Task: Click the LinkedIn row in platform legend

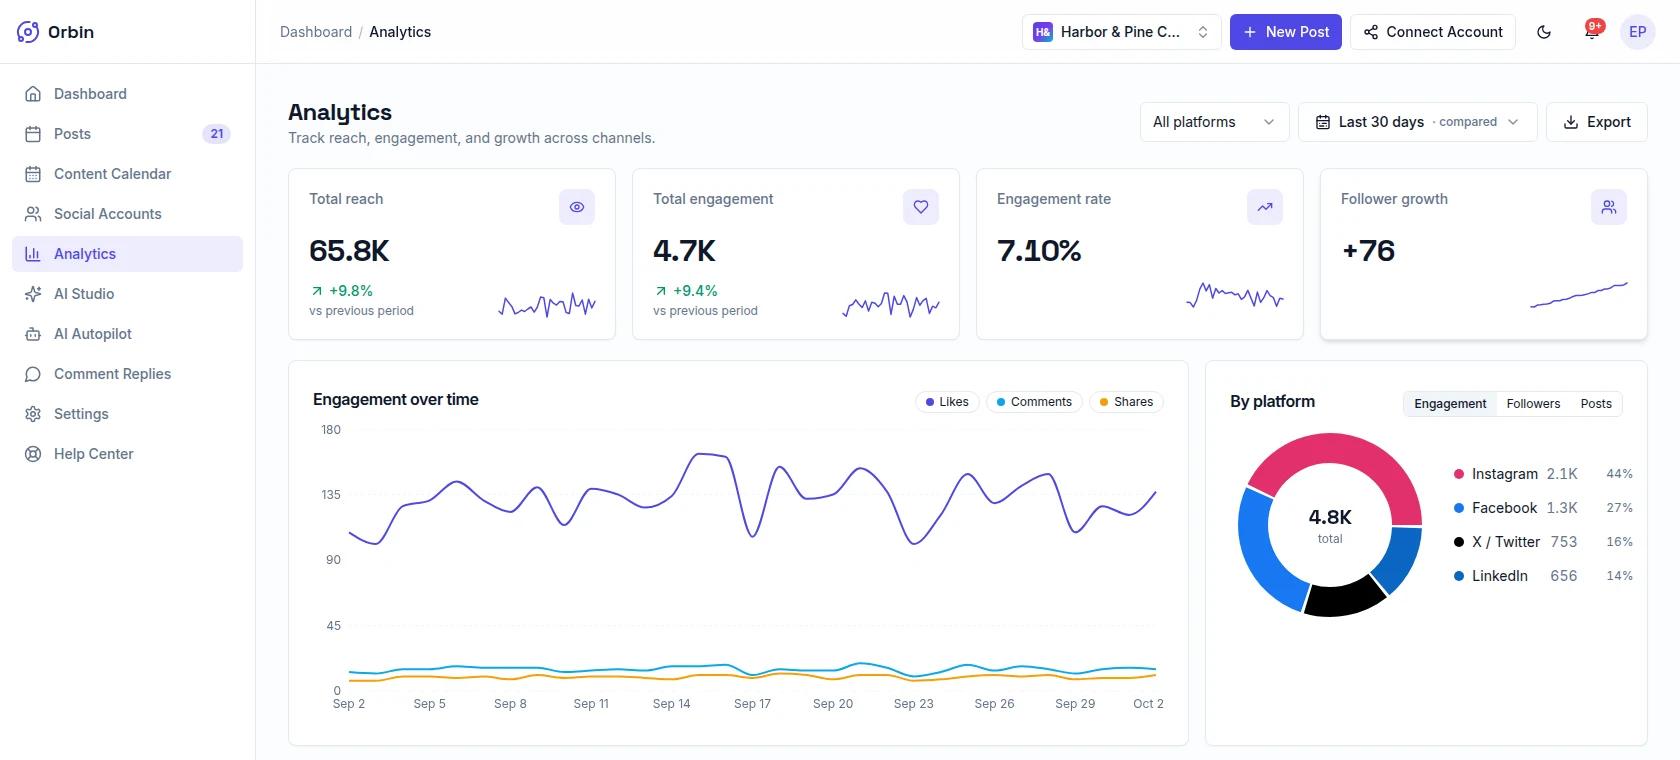Action: click(x=1543, y=576)
